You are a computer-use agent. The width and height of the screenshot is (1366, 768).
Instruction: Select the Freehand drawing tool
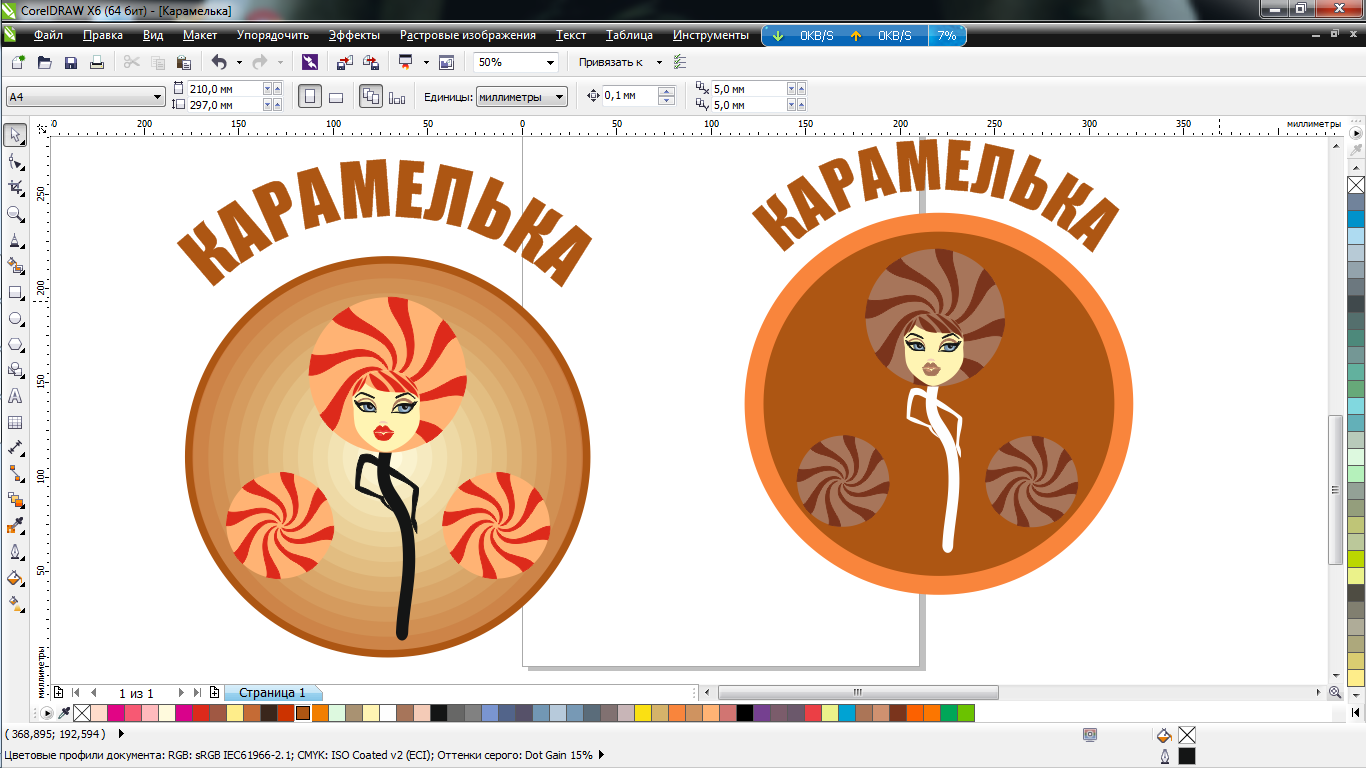coord(15,240)
